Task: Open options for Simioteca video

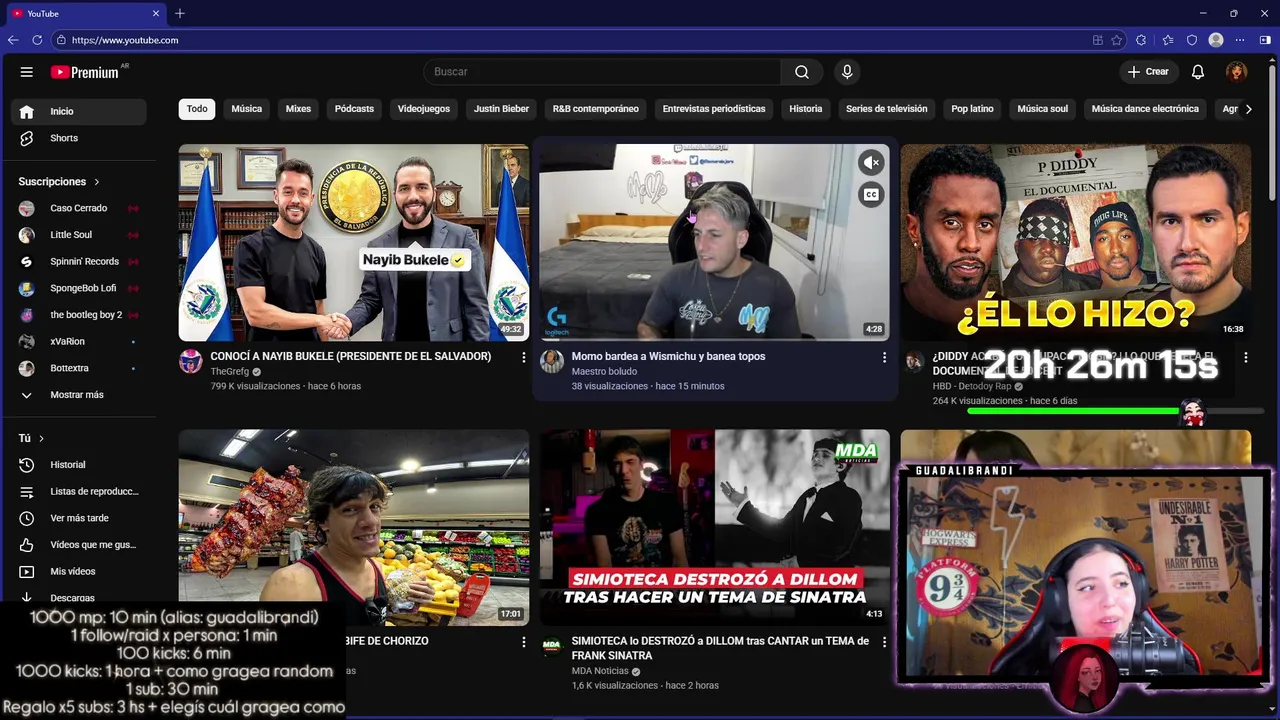Action: 884,642
